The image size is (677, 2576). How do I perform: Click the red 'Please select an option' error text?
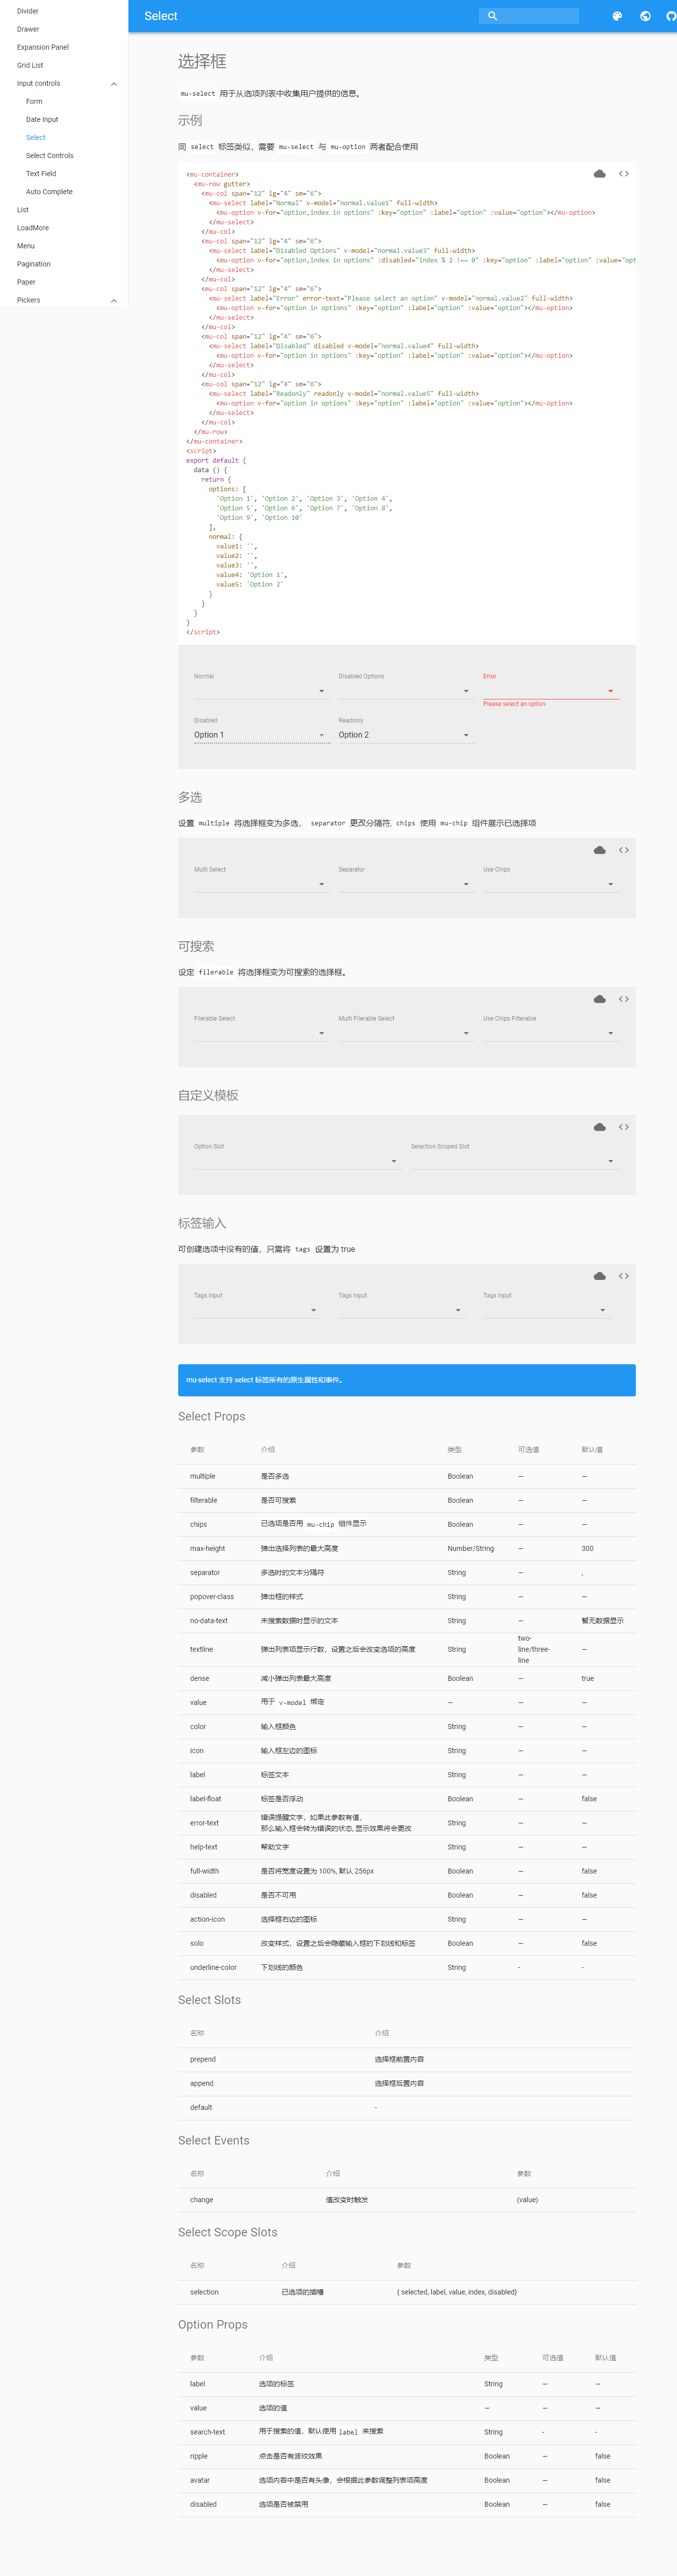click(515, 704)
